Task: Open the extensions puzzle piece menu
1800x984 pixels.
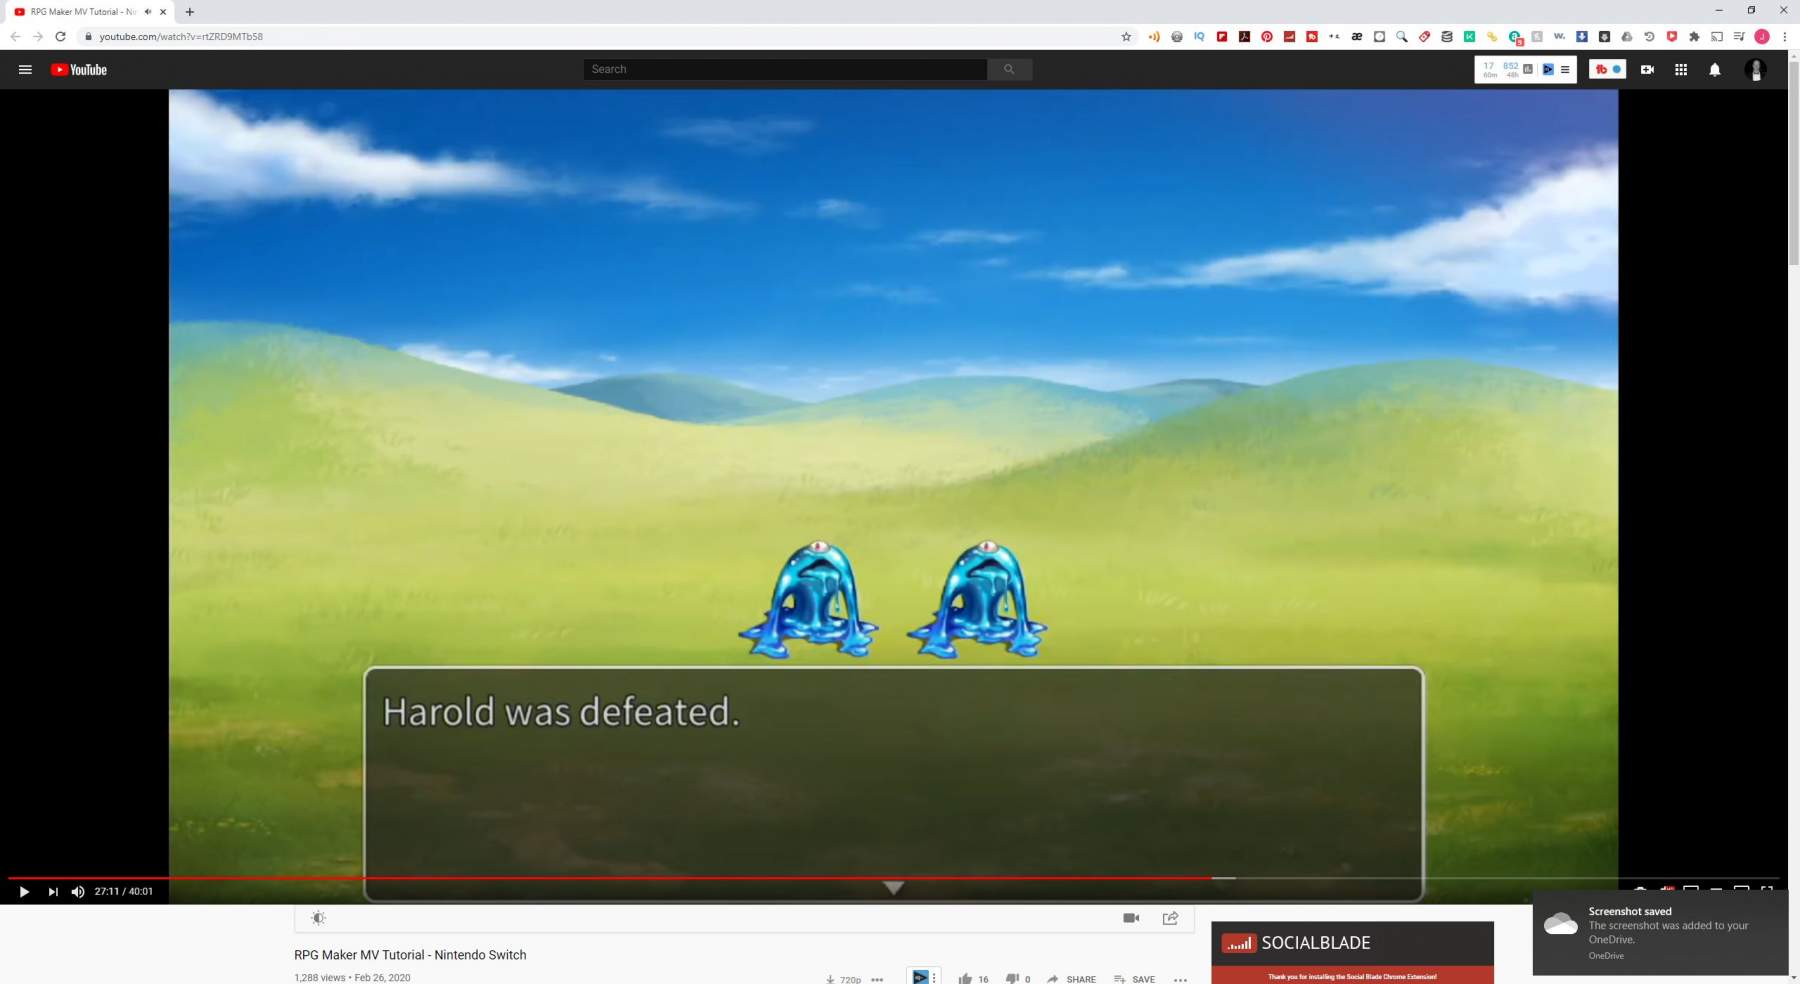Action: pyautogui.click(x=1694, y=36)
